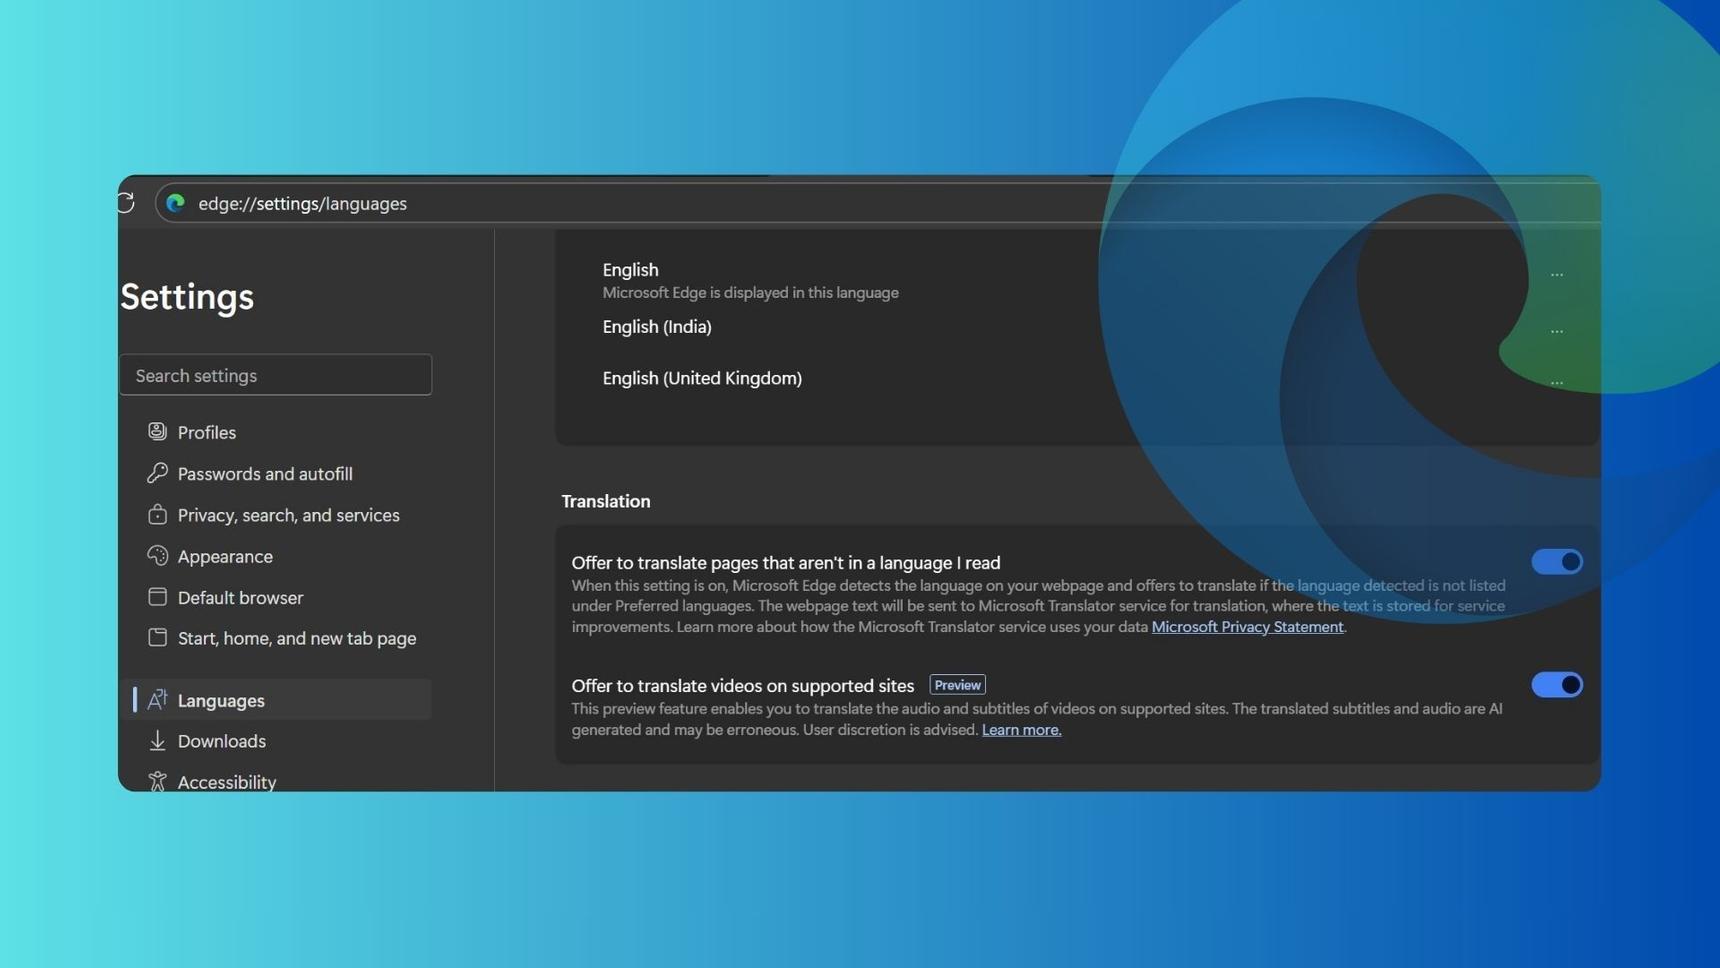1720x968 pixels.
Task: Click the Start, home, and new tab page icon
Action: click(158, 638)
